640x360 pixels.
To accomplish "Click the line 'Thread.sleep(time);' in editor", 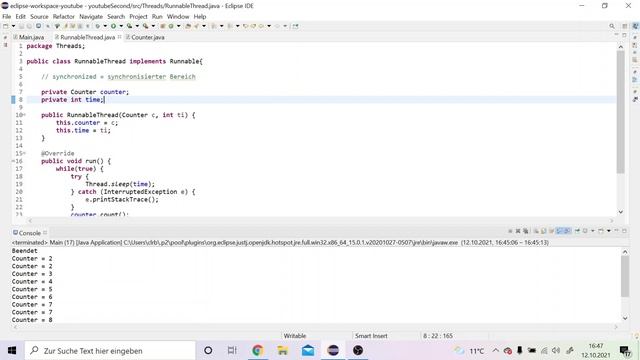I will point(120,184).
